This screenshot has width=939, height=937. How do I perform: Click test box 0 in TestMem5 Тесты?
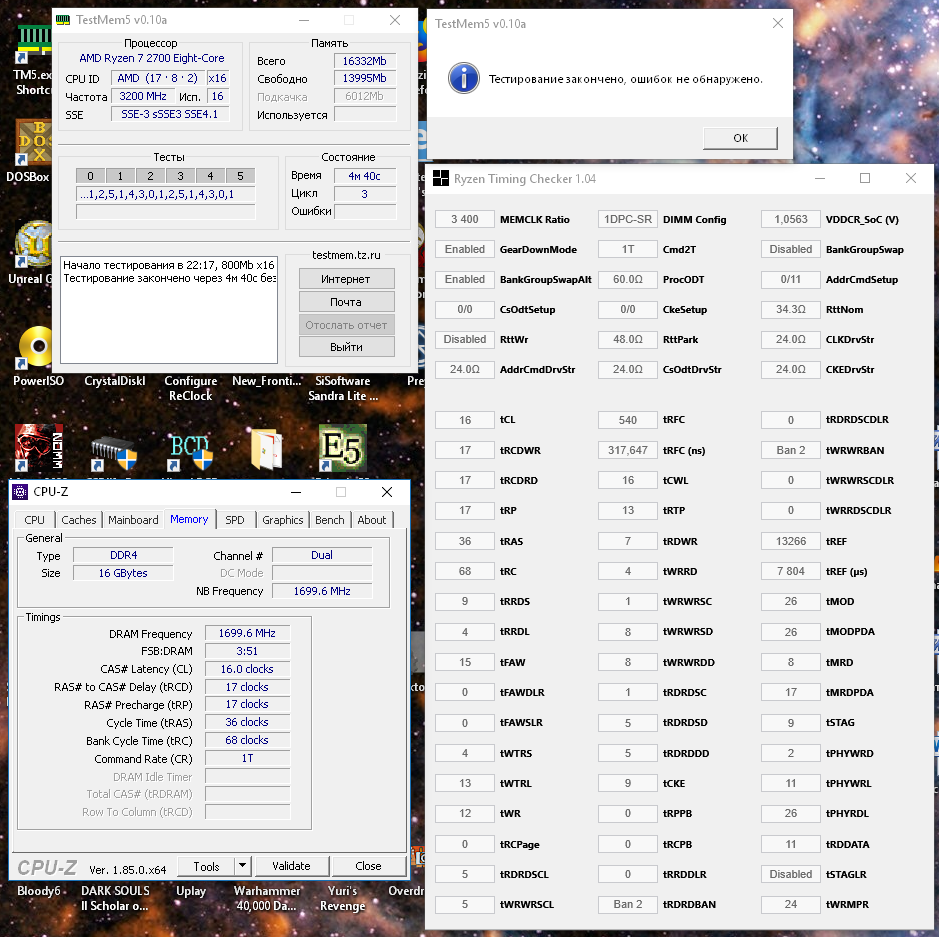90,176
